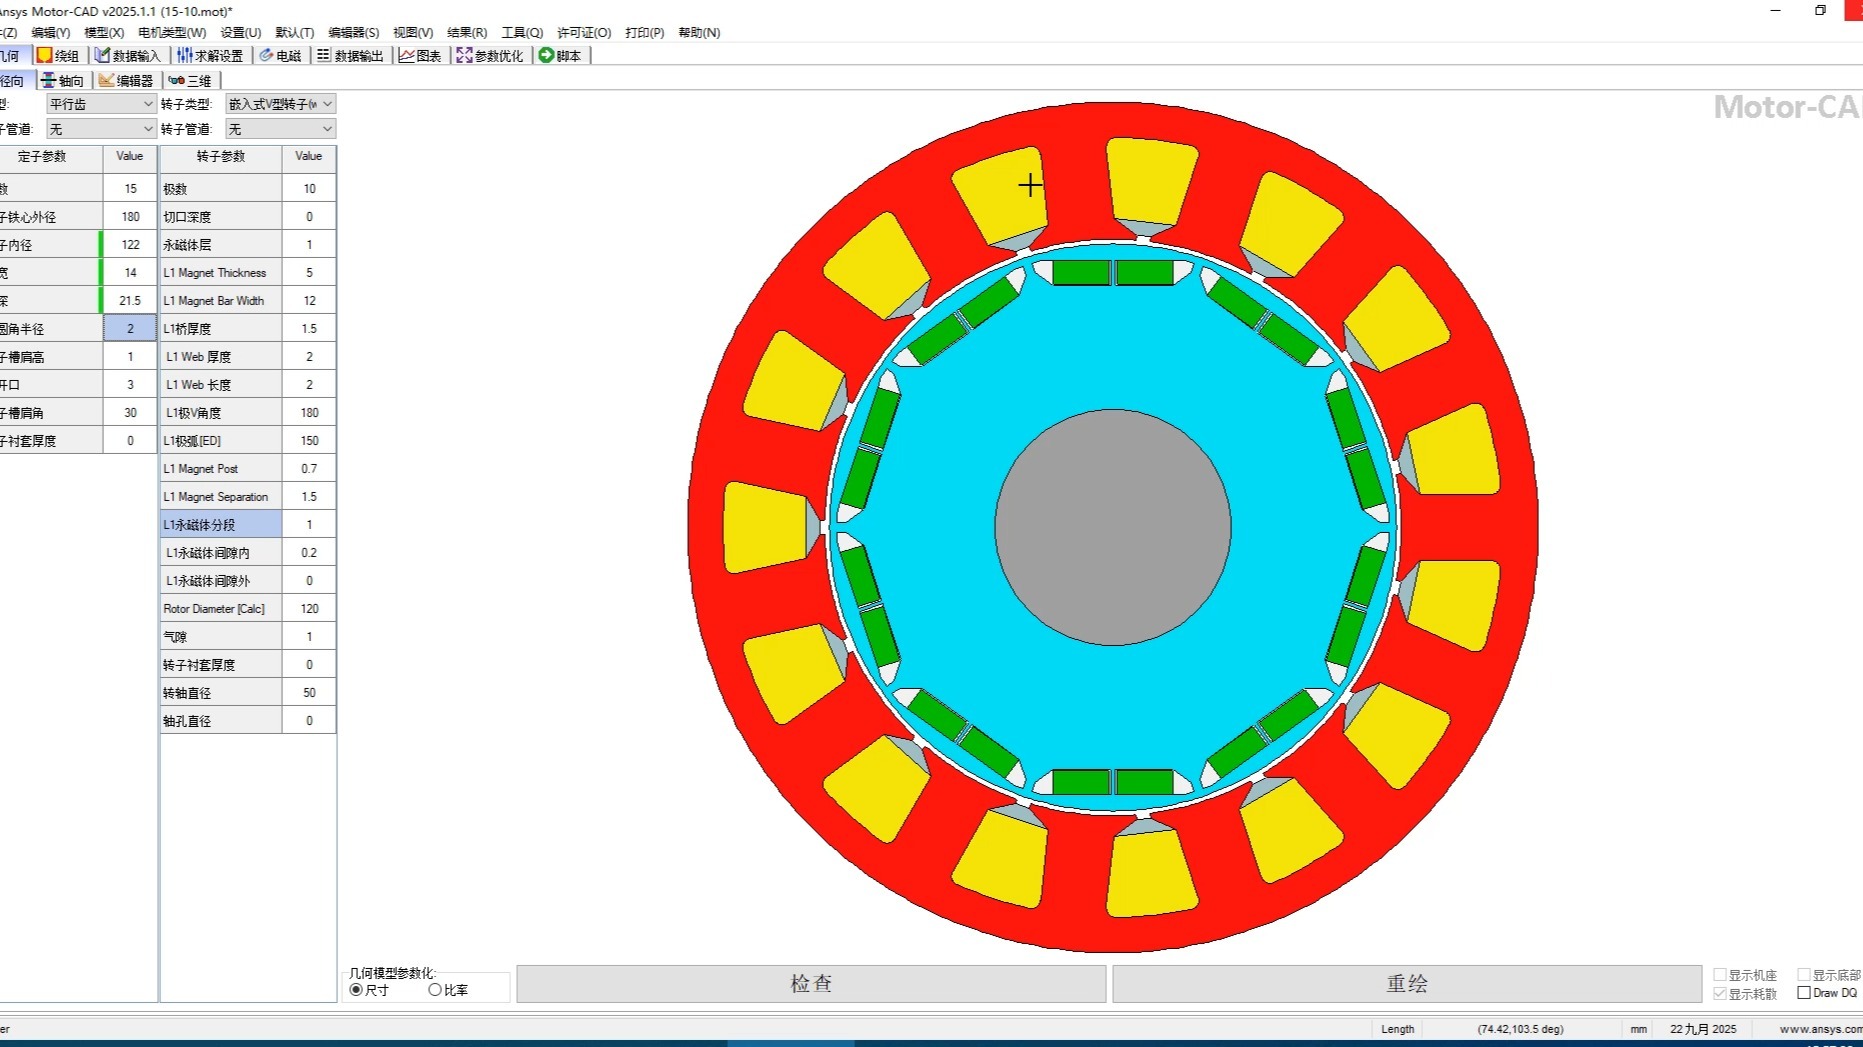The height and width of the screenshot is (1047, 1863).
Task: Toggle the 显示底部 checkbox
Action: (x=1804, y=975)
